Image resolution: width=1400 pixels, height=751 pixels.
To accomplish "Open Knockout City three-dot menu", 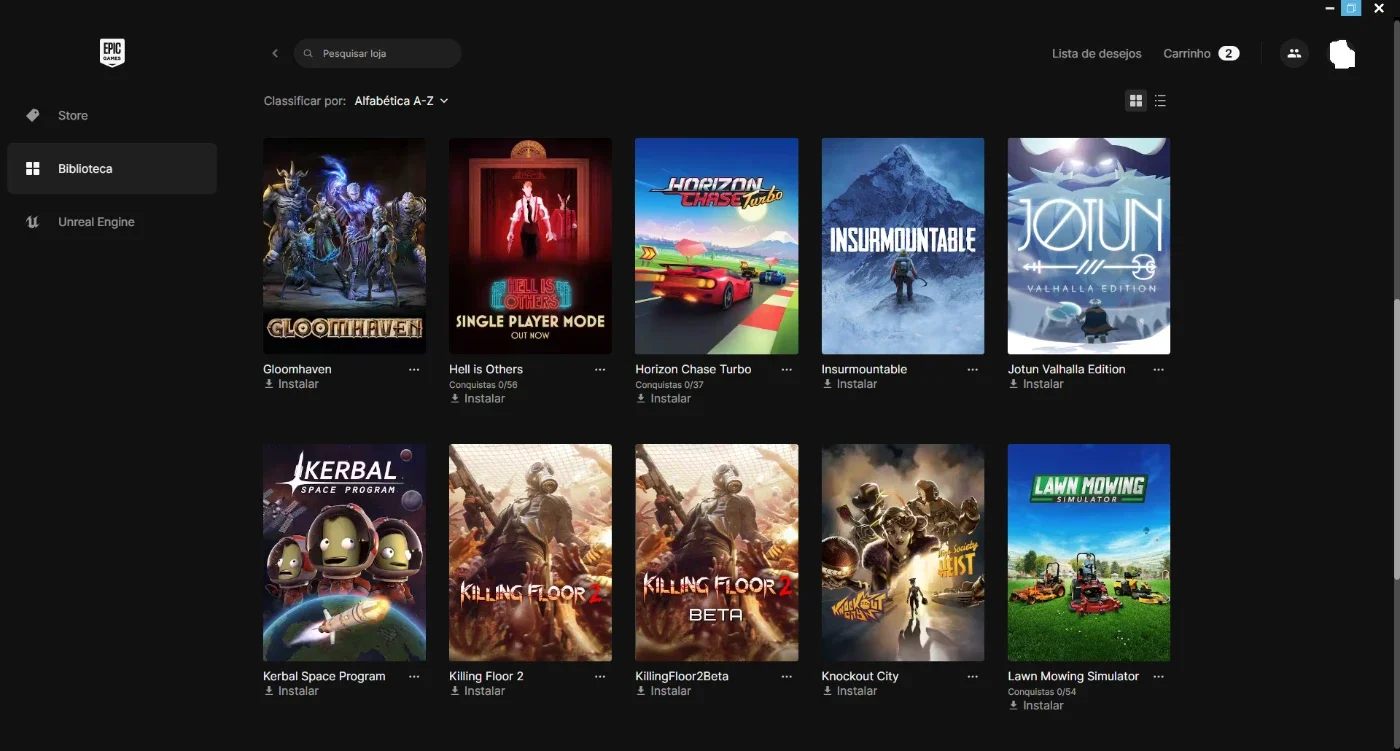I will pyautogui.click(x=972, y=677).
